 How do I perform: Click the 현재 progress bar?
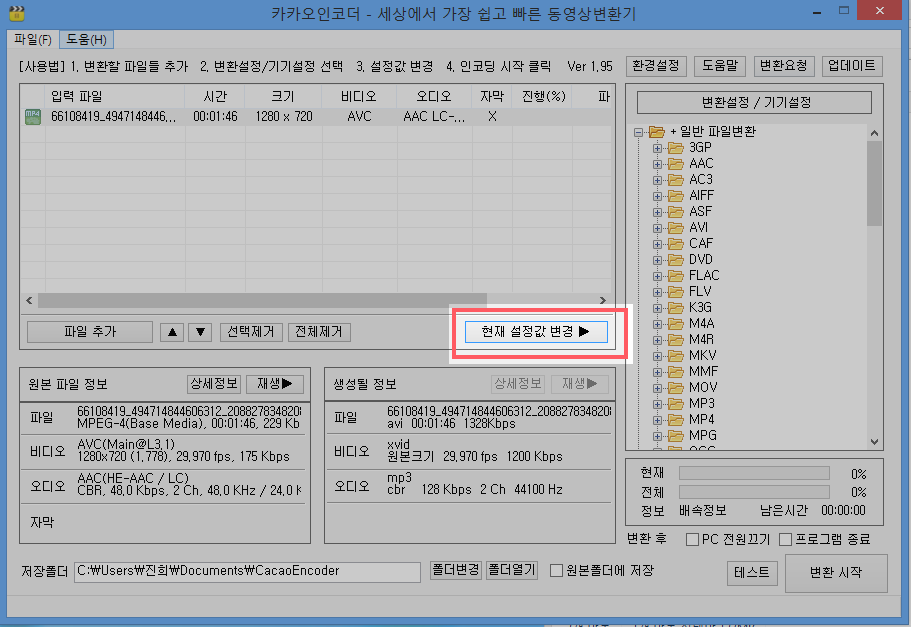coord(754,474)
